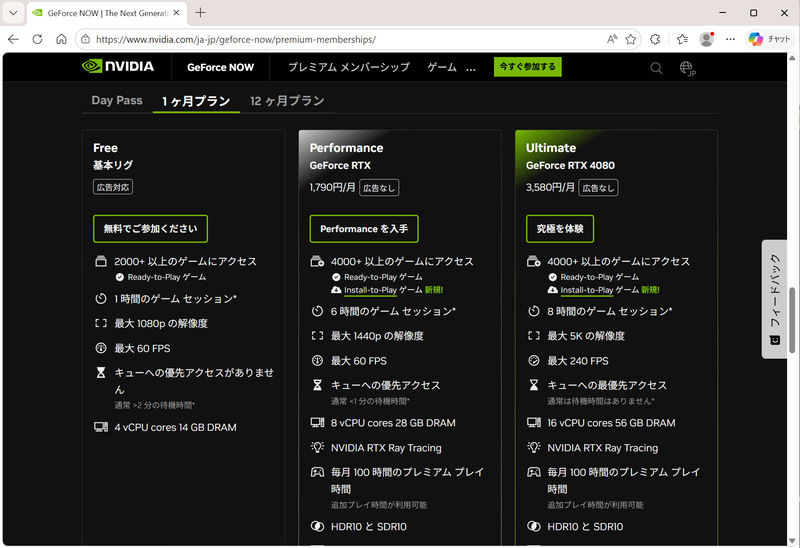Toggle the read aloud icon in the address bar

tap(612, 39)
